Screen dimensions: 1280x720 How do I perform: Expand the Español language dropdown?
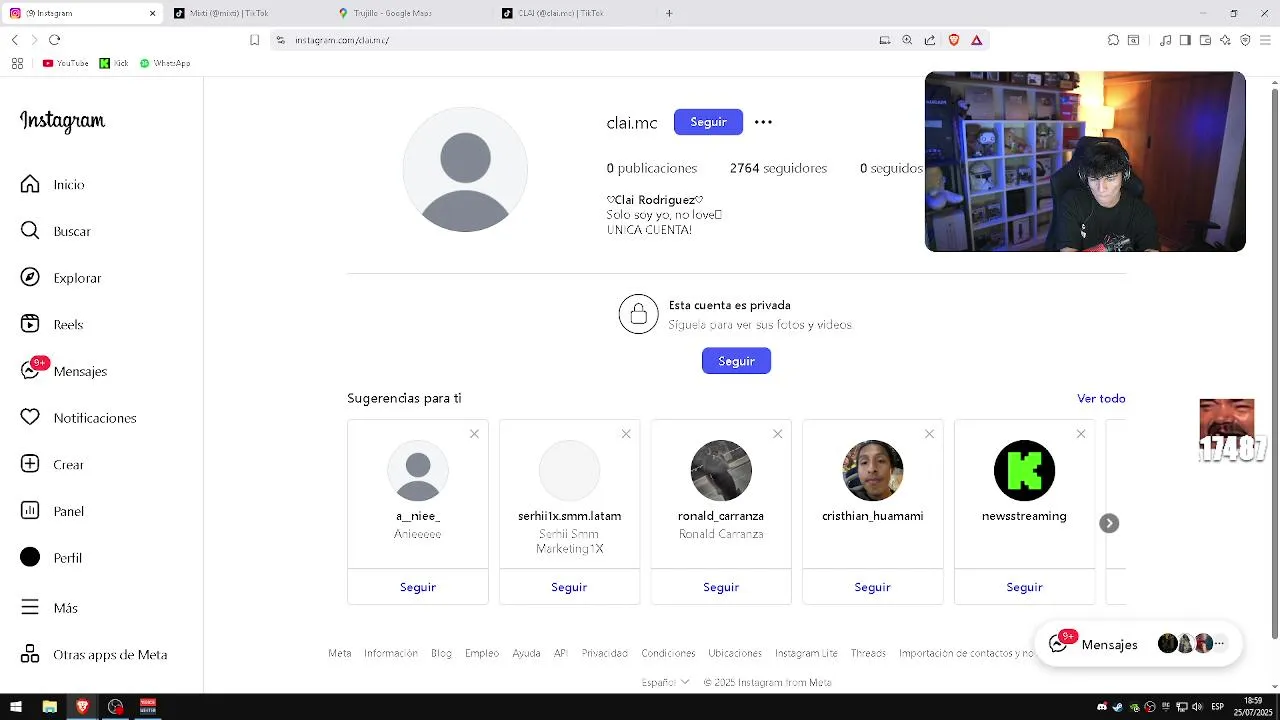[x=665, y=682]
